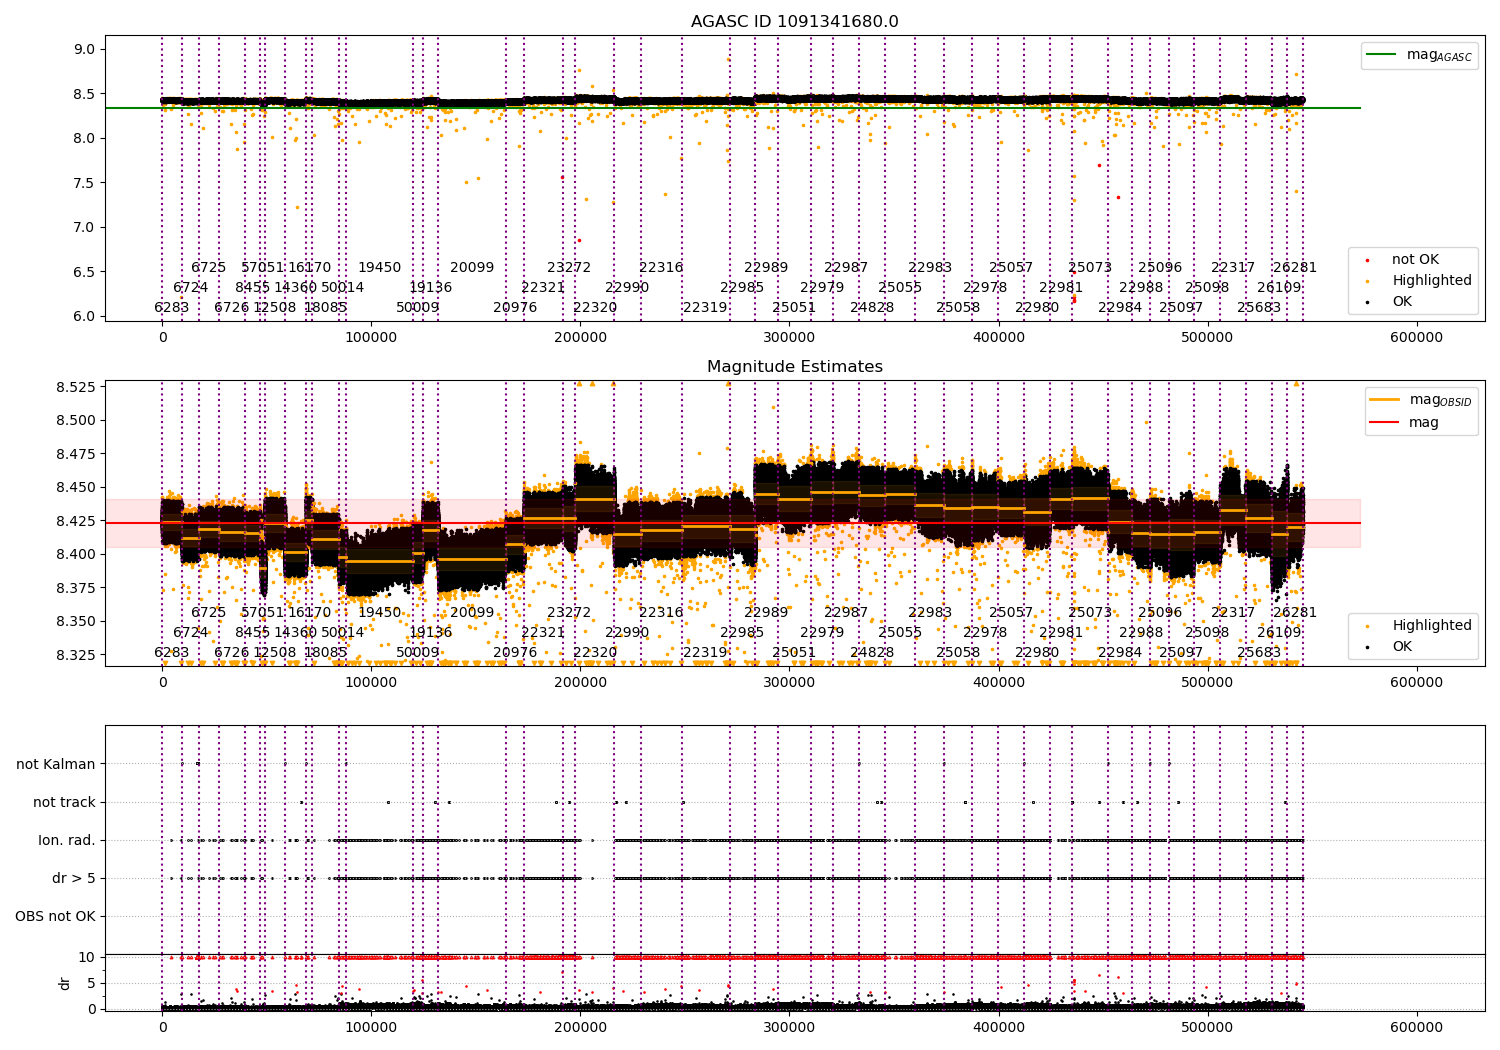Click OBSID label '20976' in the top plot
1500x1050 pixels.
(515, 308)
